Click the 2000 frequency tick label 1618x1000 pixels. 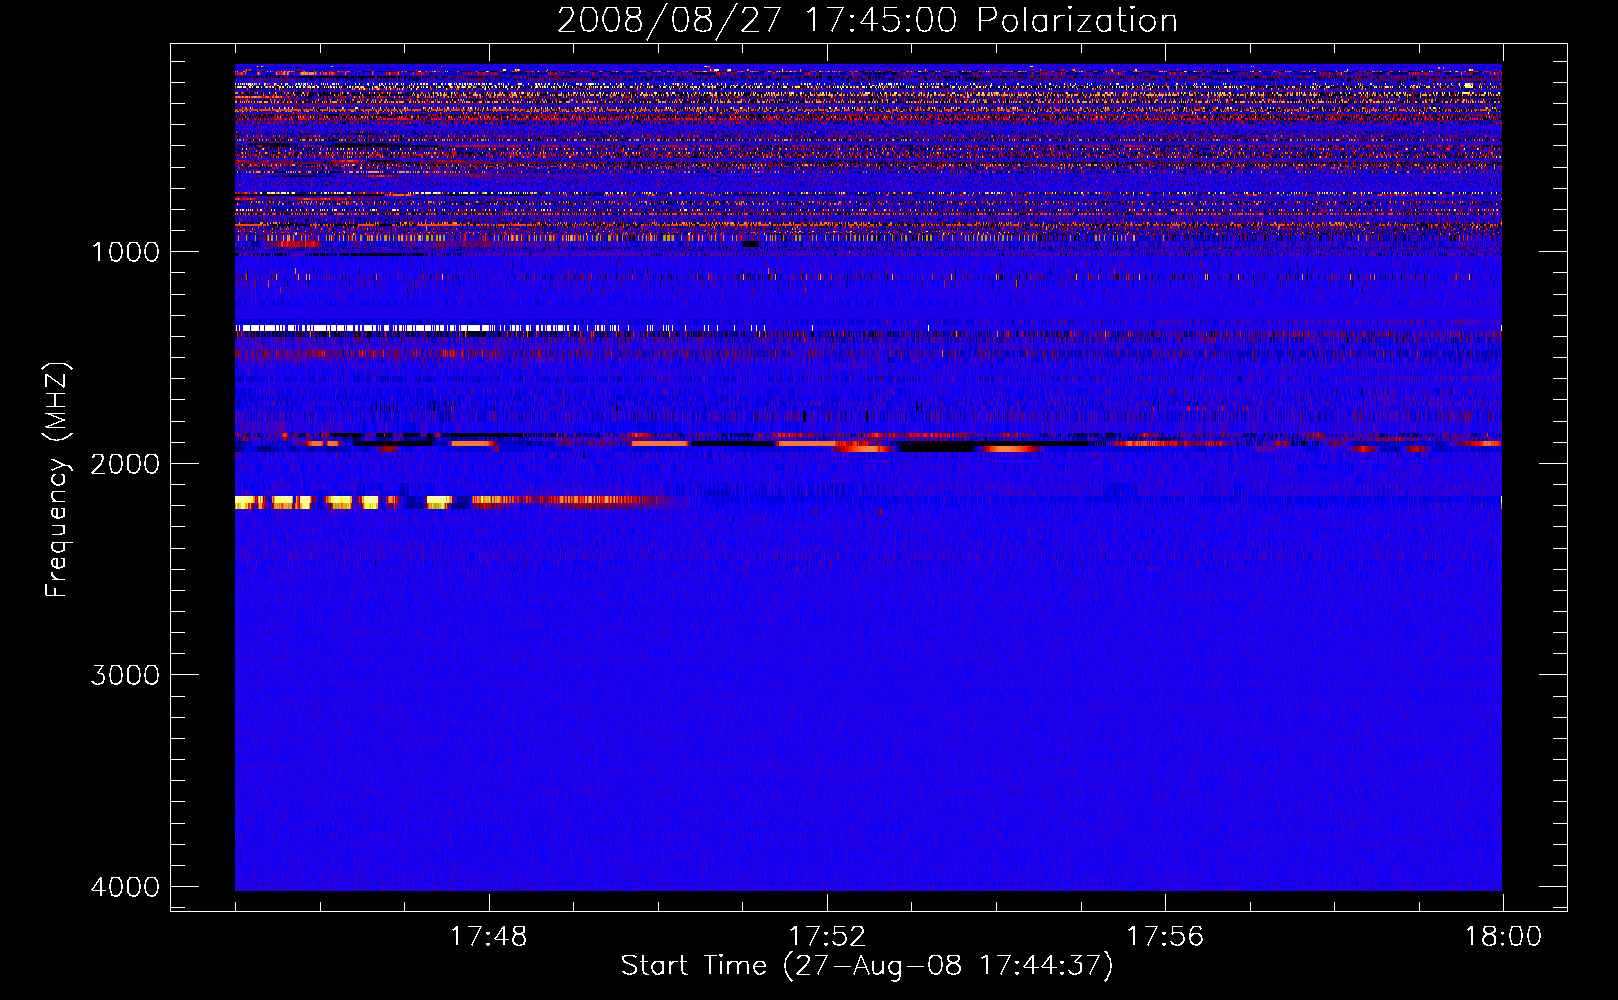coord(125,464)
